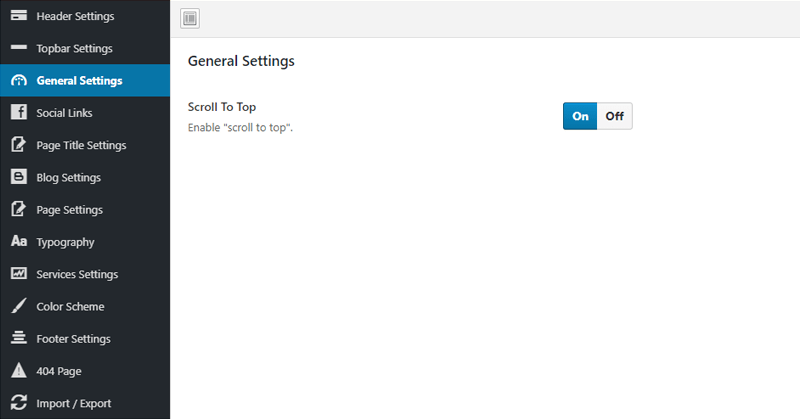Open the Typography options label
Viewport: 800px width, 419px height.
[65, 242]
